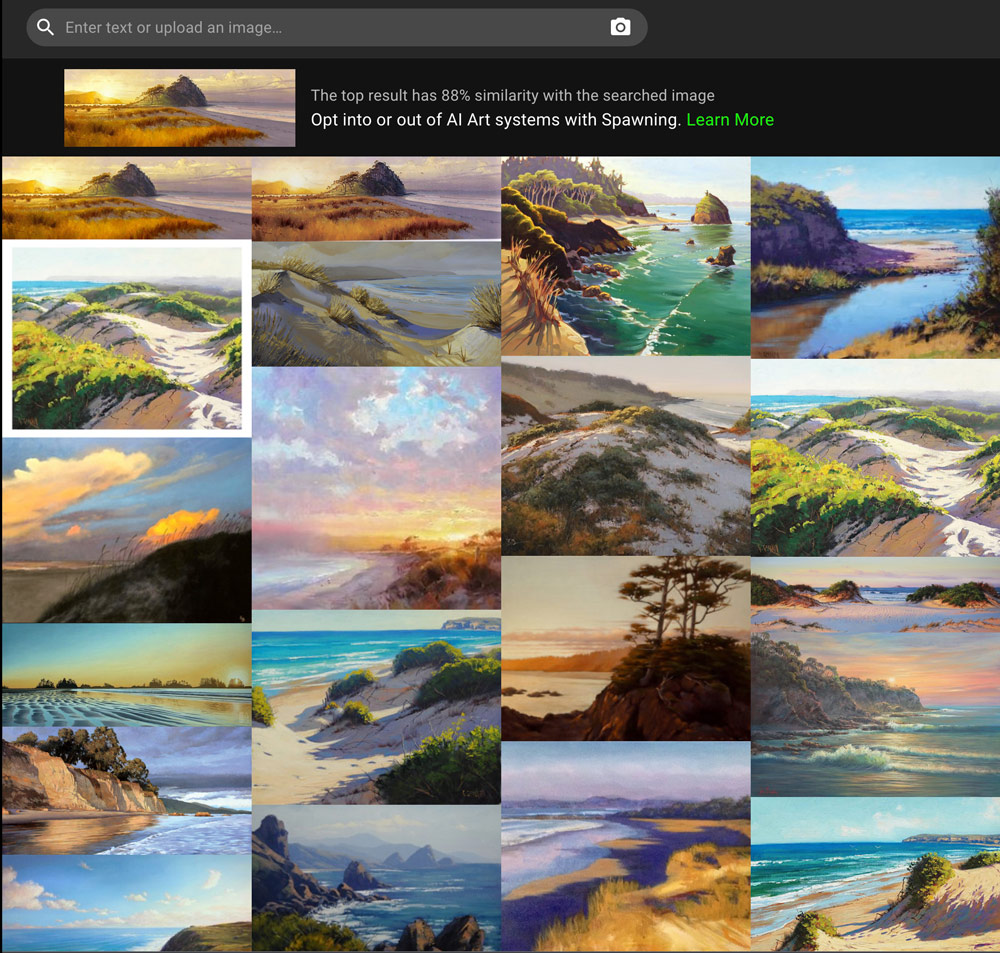Open the first top-left golden dune result
Viewport: 1000px width, 953px height.
click(x=126, y=198)
